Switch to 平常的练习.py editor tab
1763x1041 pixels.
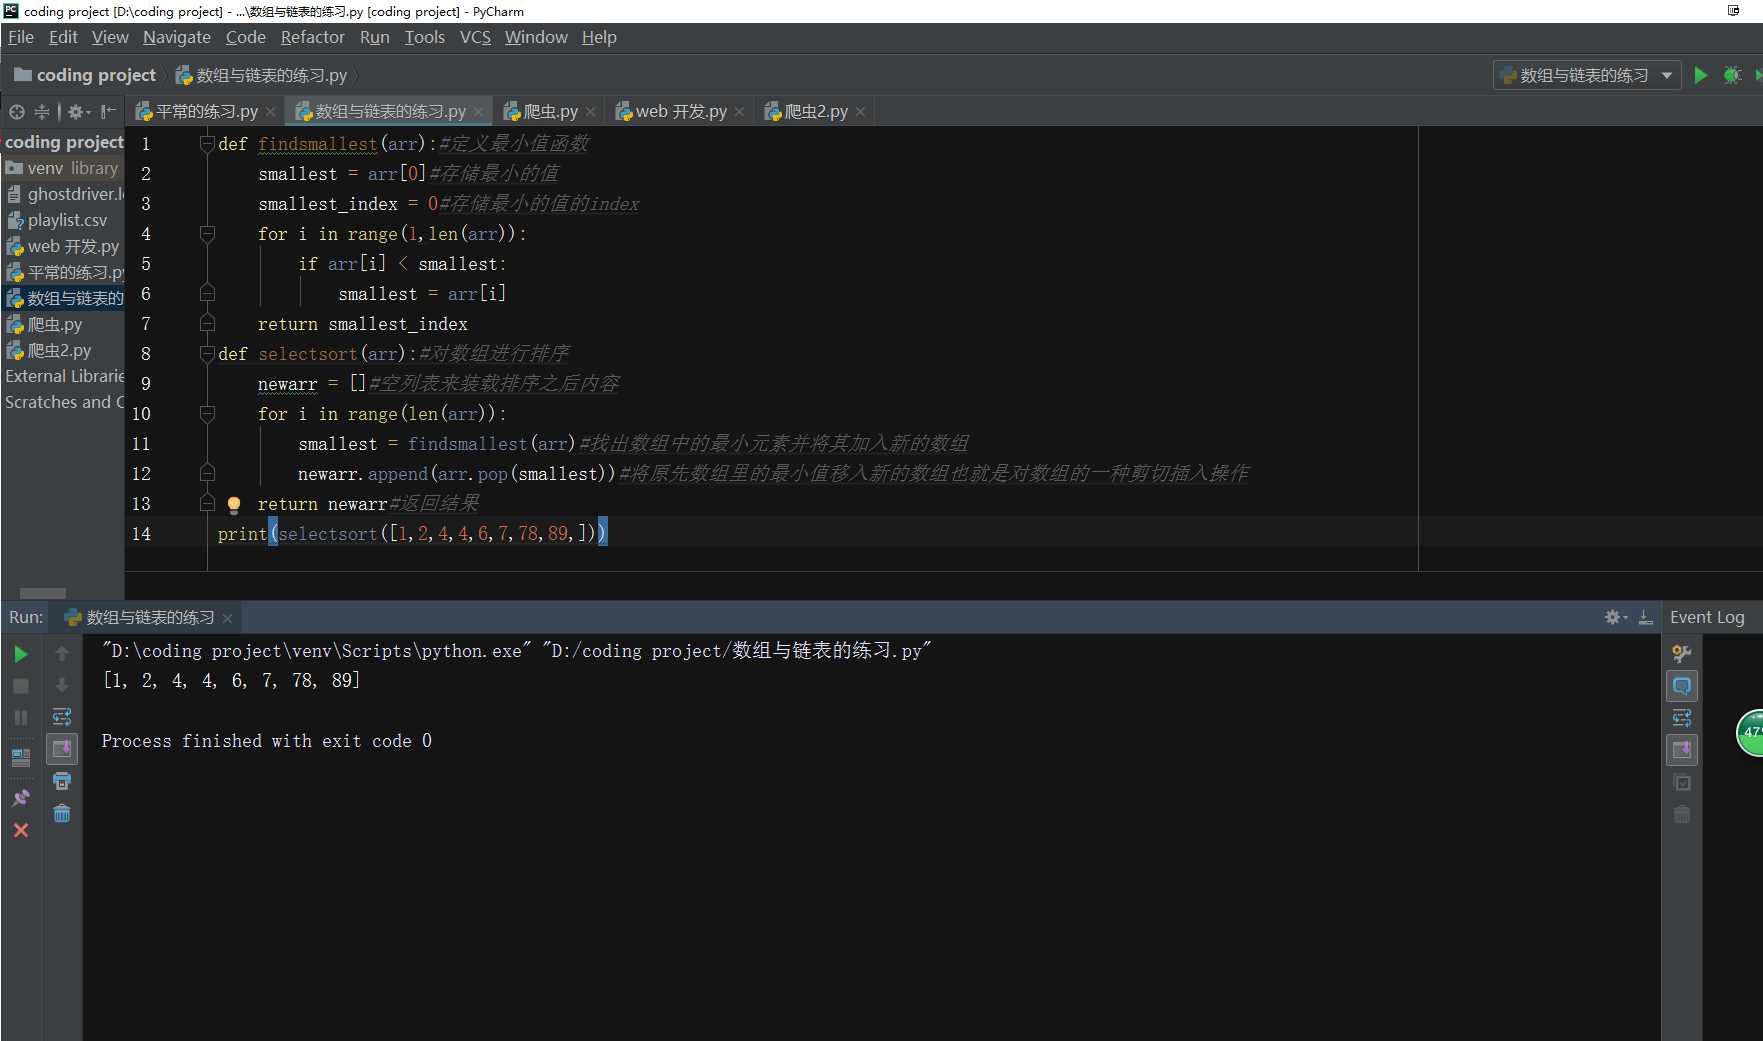pyautogui.click(x=206, y=112)
